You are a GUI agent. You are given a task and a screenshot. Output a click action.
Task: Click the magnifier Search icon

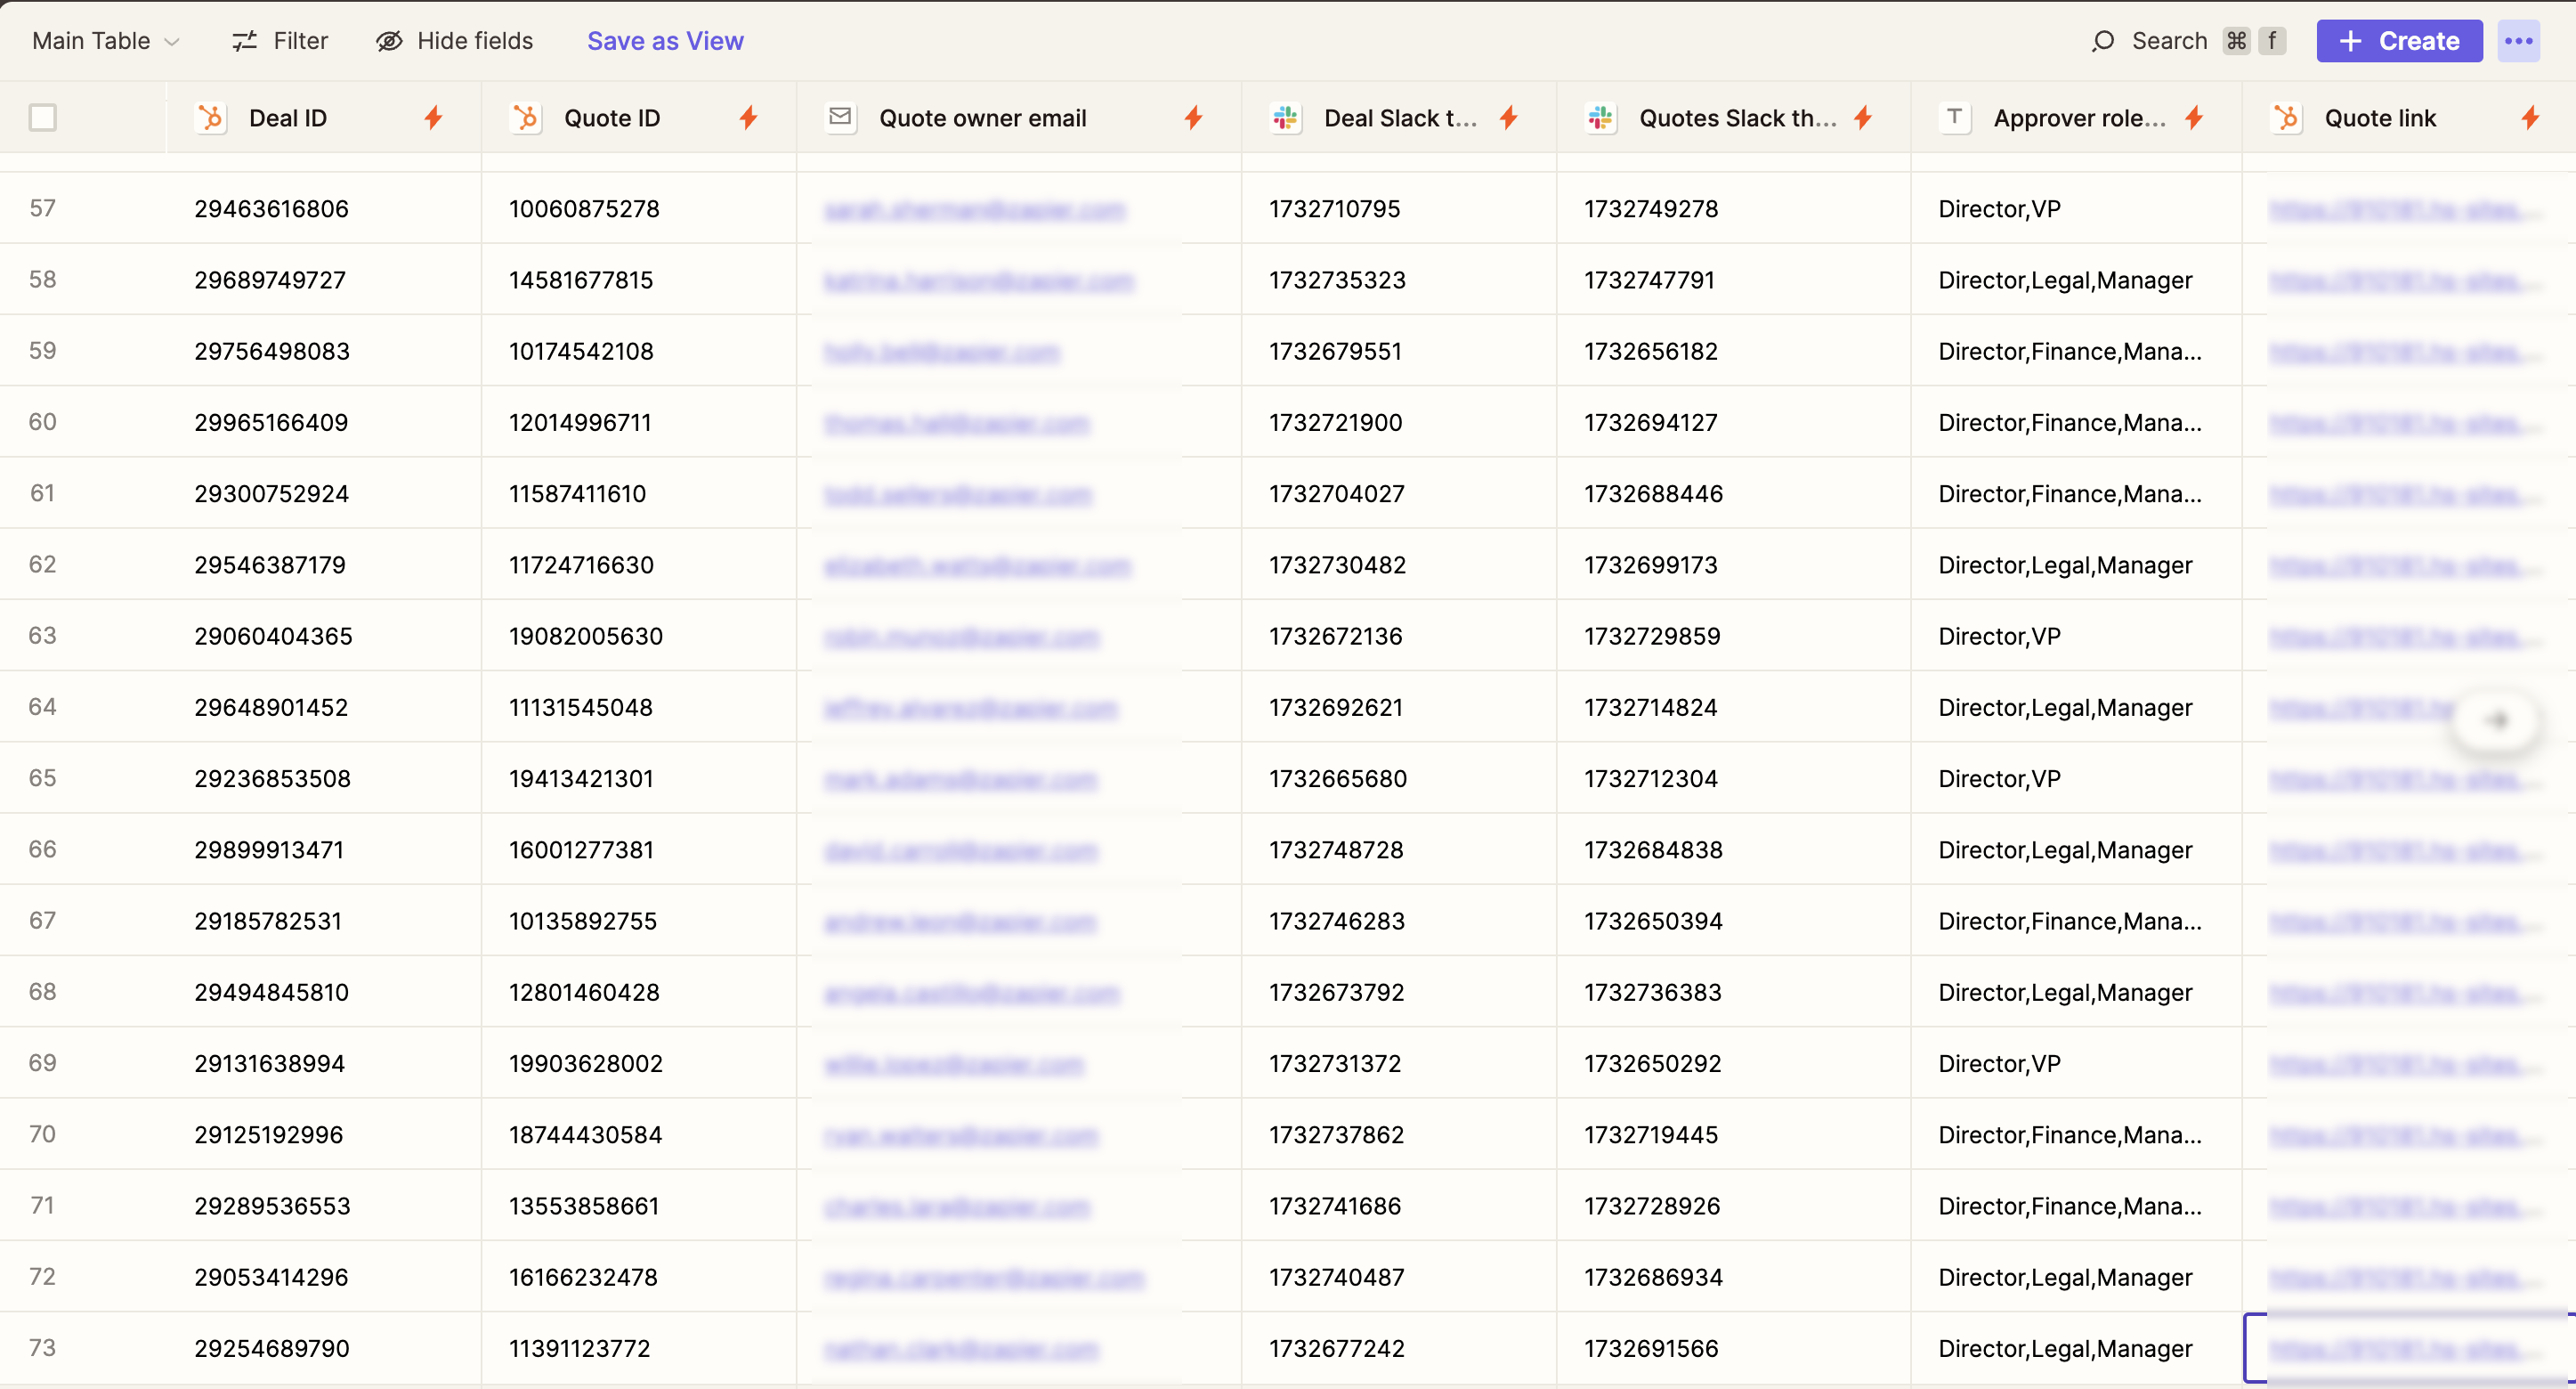[2103, 41]
